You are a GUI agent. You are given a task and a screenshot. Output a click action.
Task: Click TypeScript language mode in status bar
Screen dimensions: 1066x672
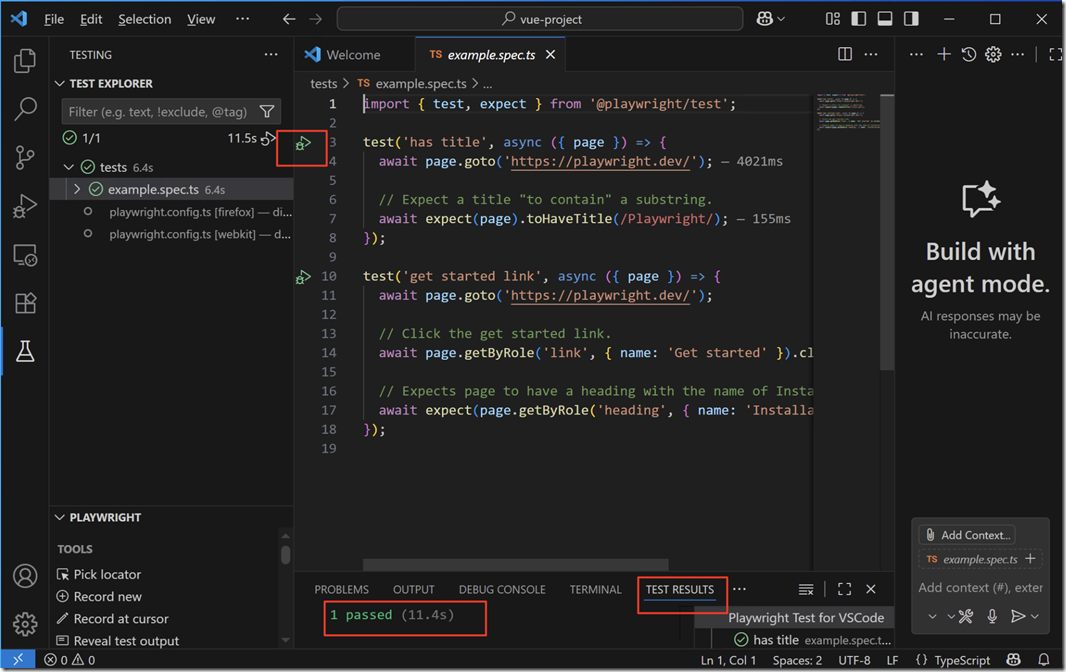tap(961, 660)
